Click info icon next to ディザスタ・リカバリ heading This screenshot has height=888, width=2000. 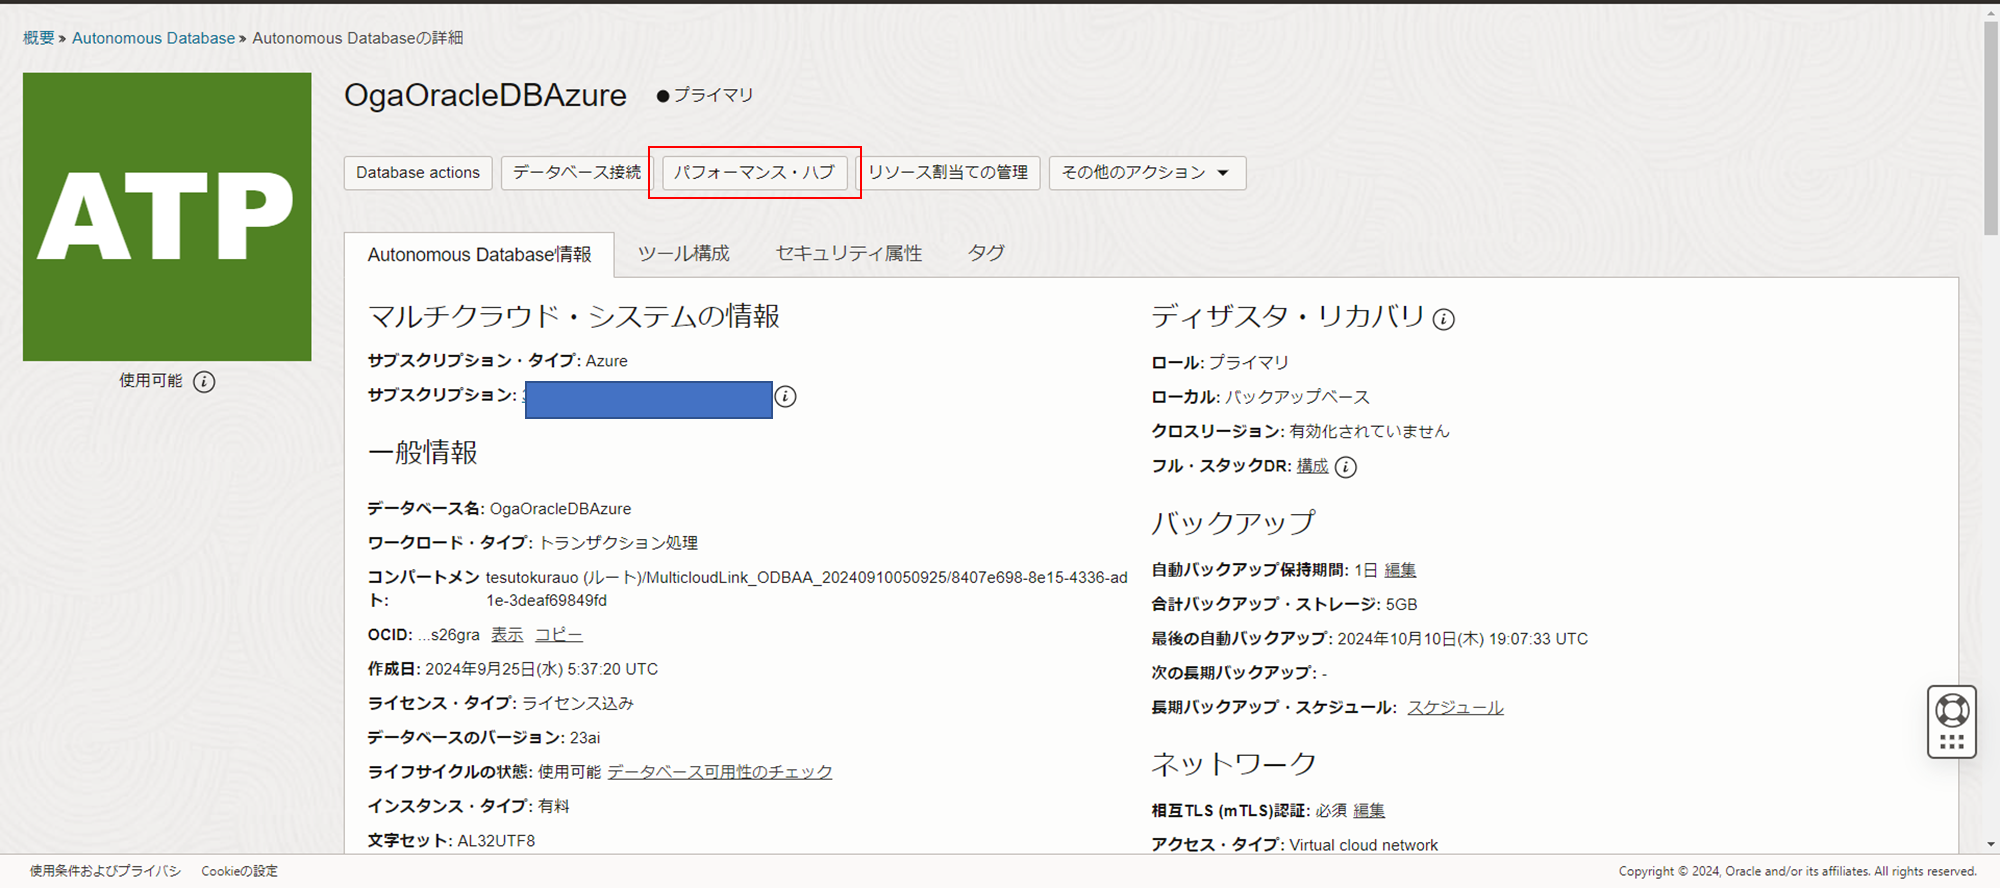coord(1443,319)
